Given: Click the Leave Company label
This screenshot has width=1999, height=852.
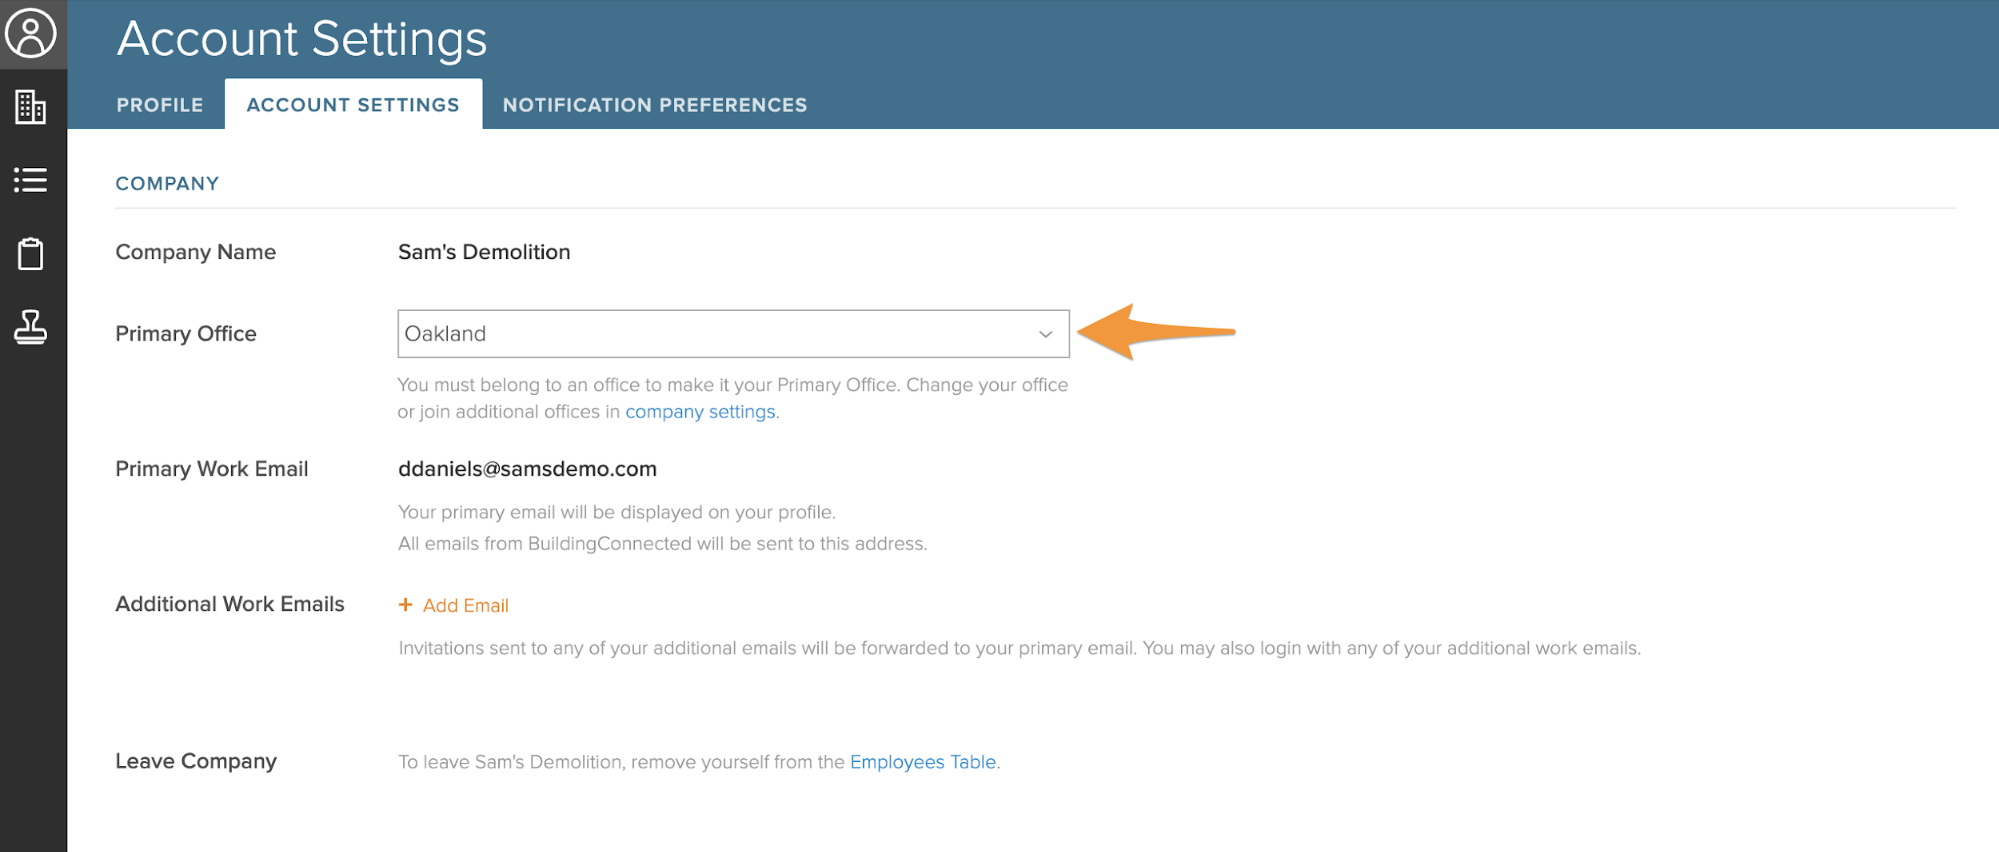Looking at the screenshot, I should coord(196,761).
